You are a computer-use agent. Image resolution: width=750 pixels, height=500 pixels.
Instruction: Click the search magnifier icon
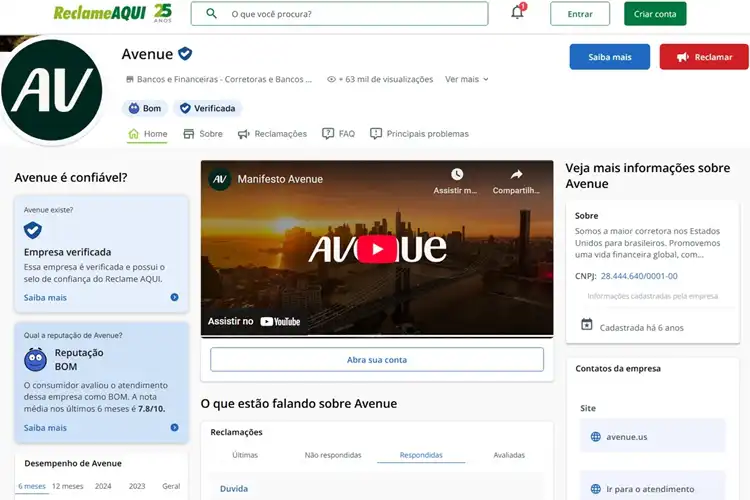click(211, 13)
